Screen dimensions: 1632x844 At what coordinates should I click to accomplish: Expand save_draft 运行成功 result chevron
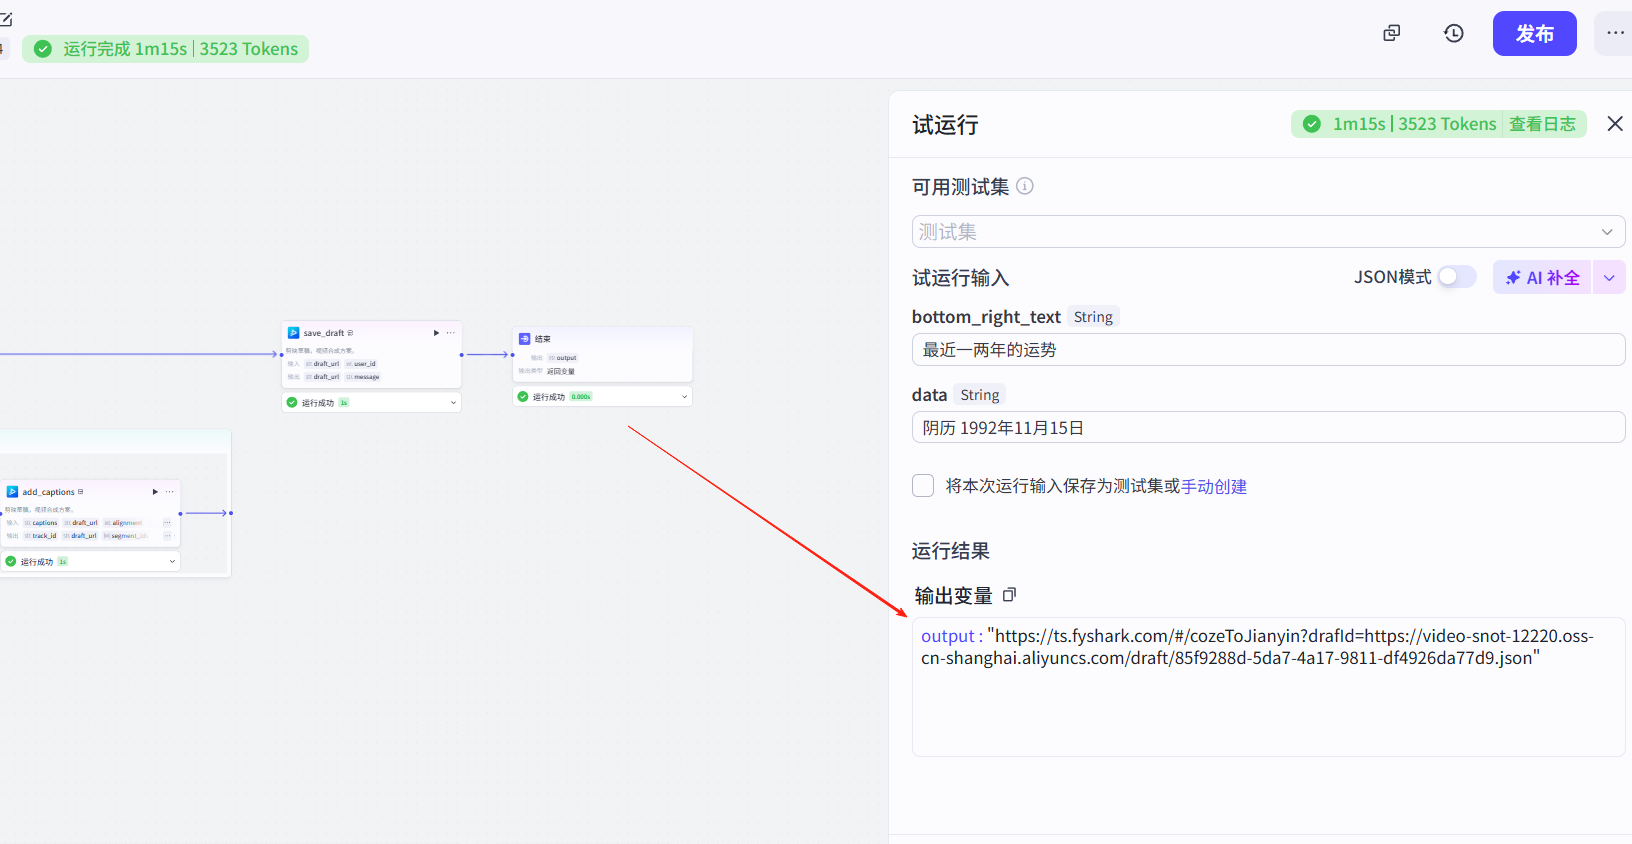click(x=453, y=403)
